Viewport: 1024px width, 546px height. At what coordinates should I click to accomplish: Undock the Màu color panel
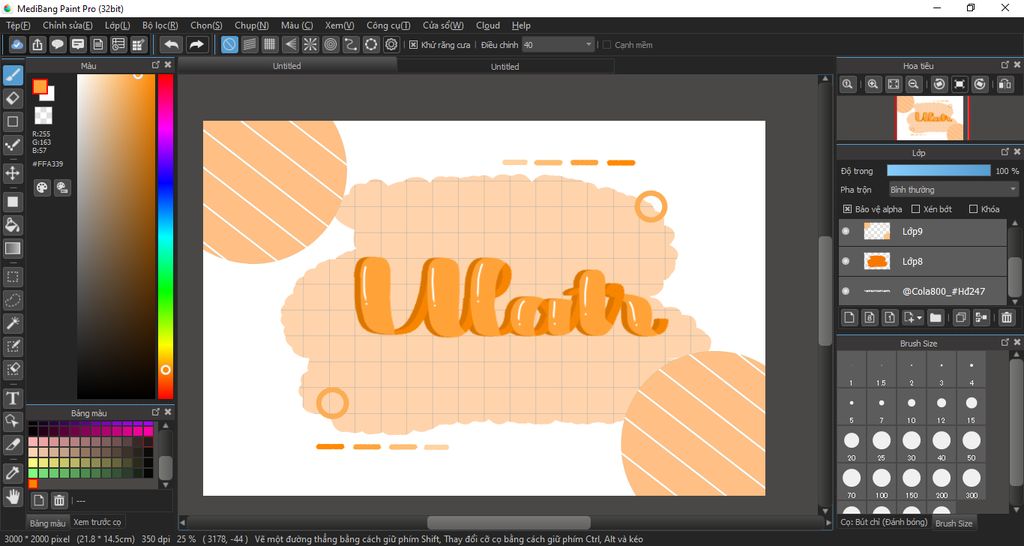pyautogui.click(x=155, y=65)
